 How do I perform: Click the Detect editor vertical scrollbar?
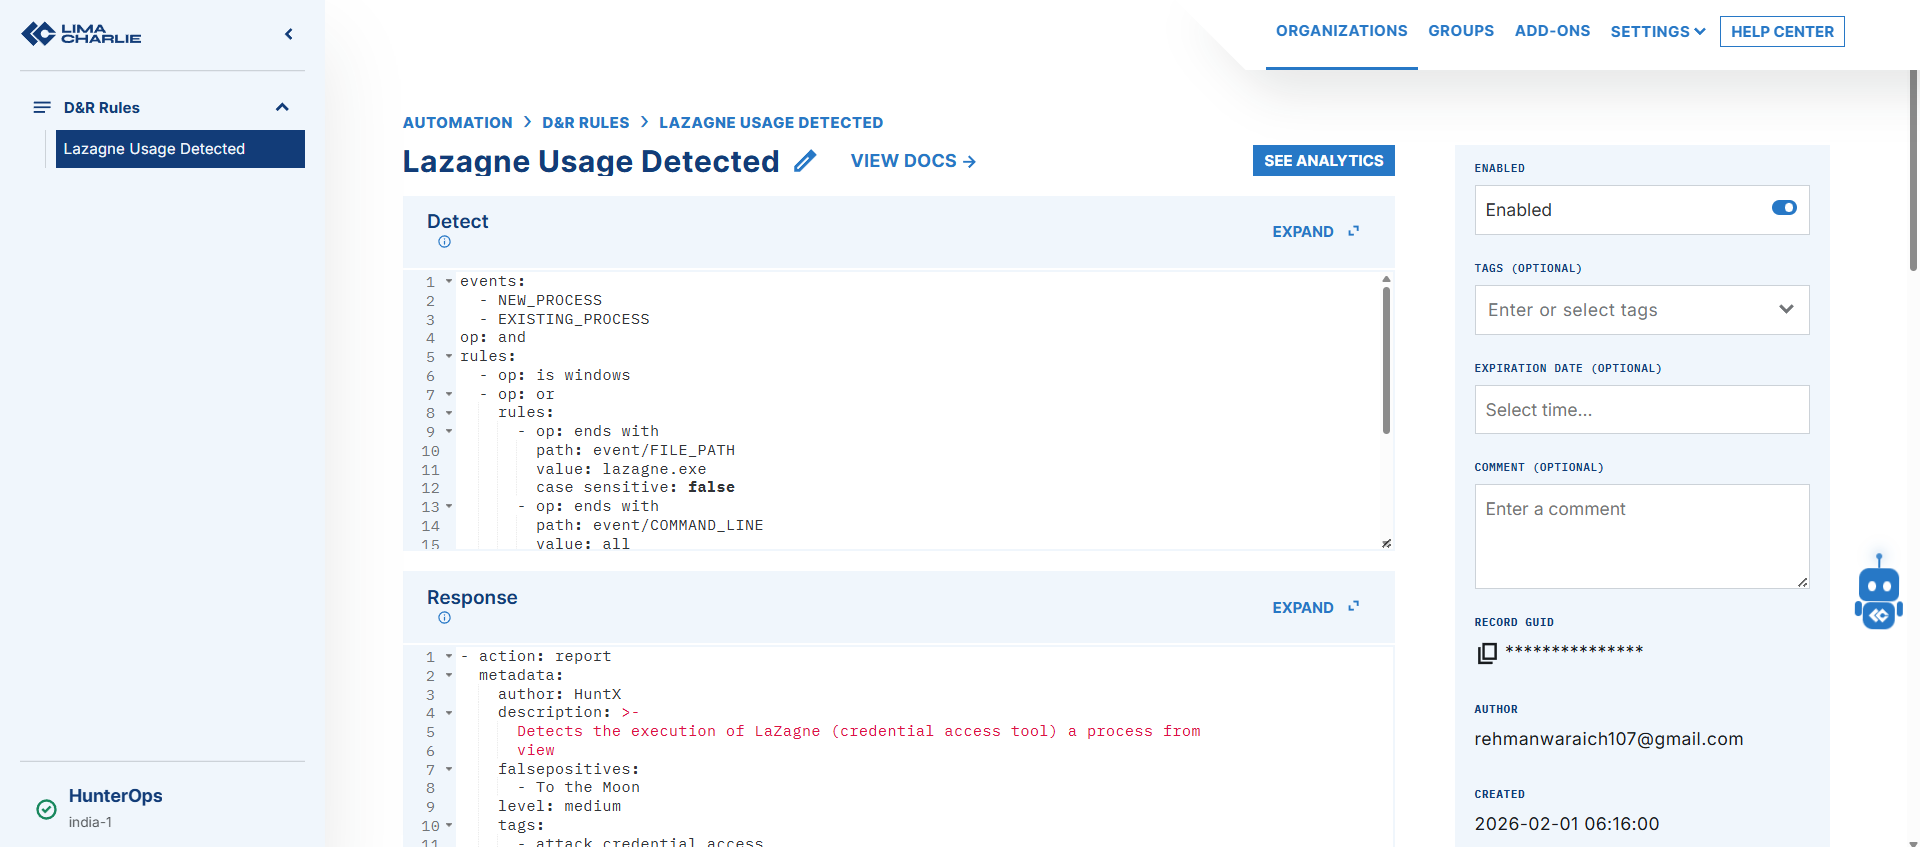pos(1386,360)
